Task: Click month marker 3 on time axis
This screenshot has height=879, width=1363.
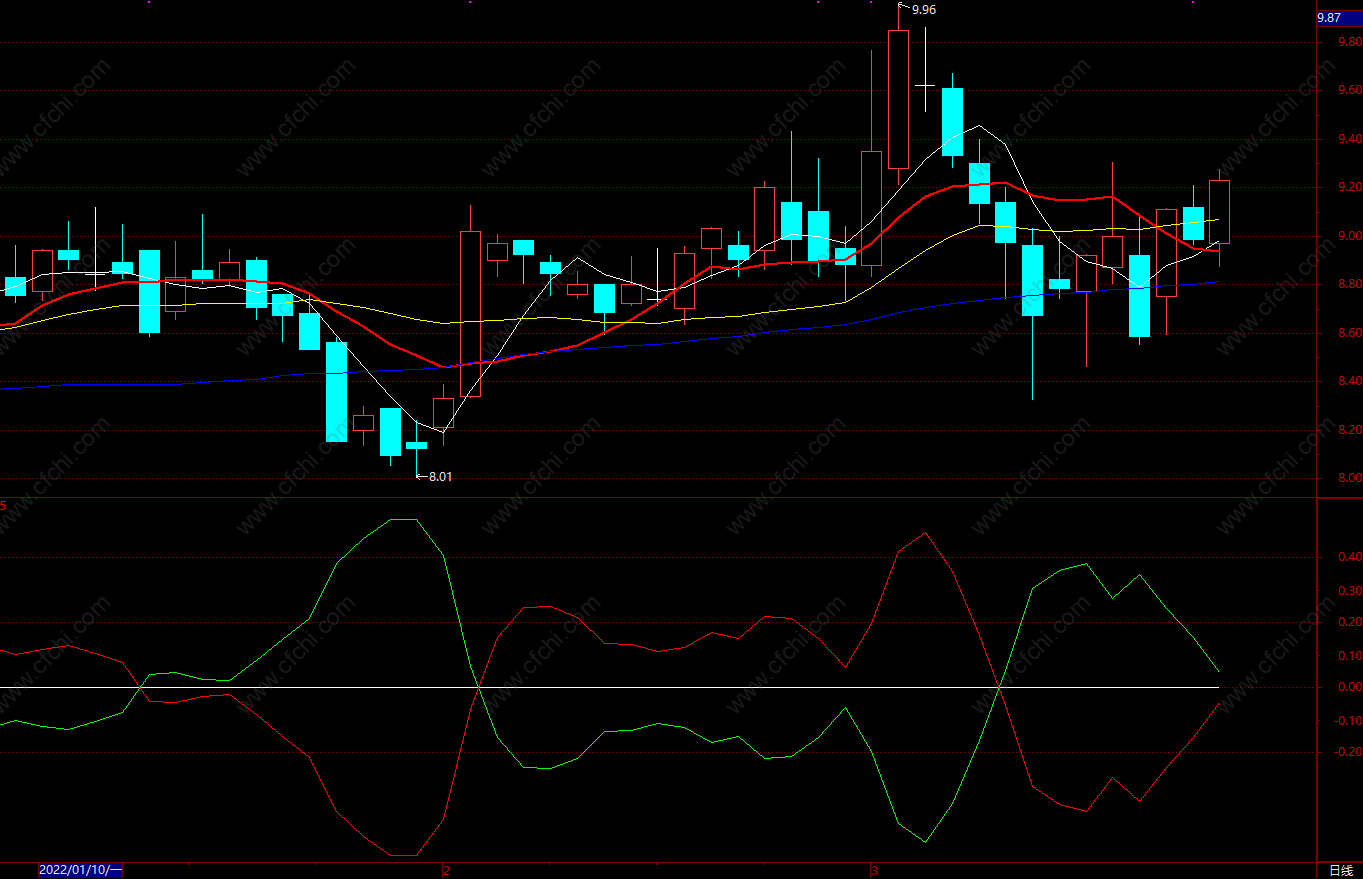Action: (x=874, y=871)
